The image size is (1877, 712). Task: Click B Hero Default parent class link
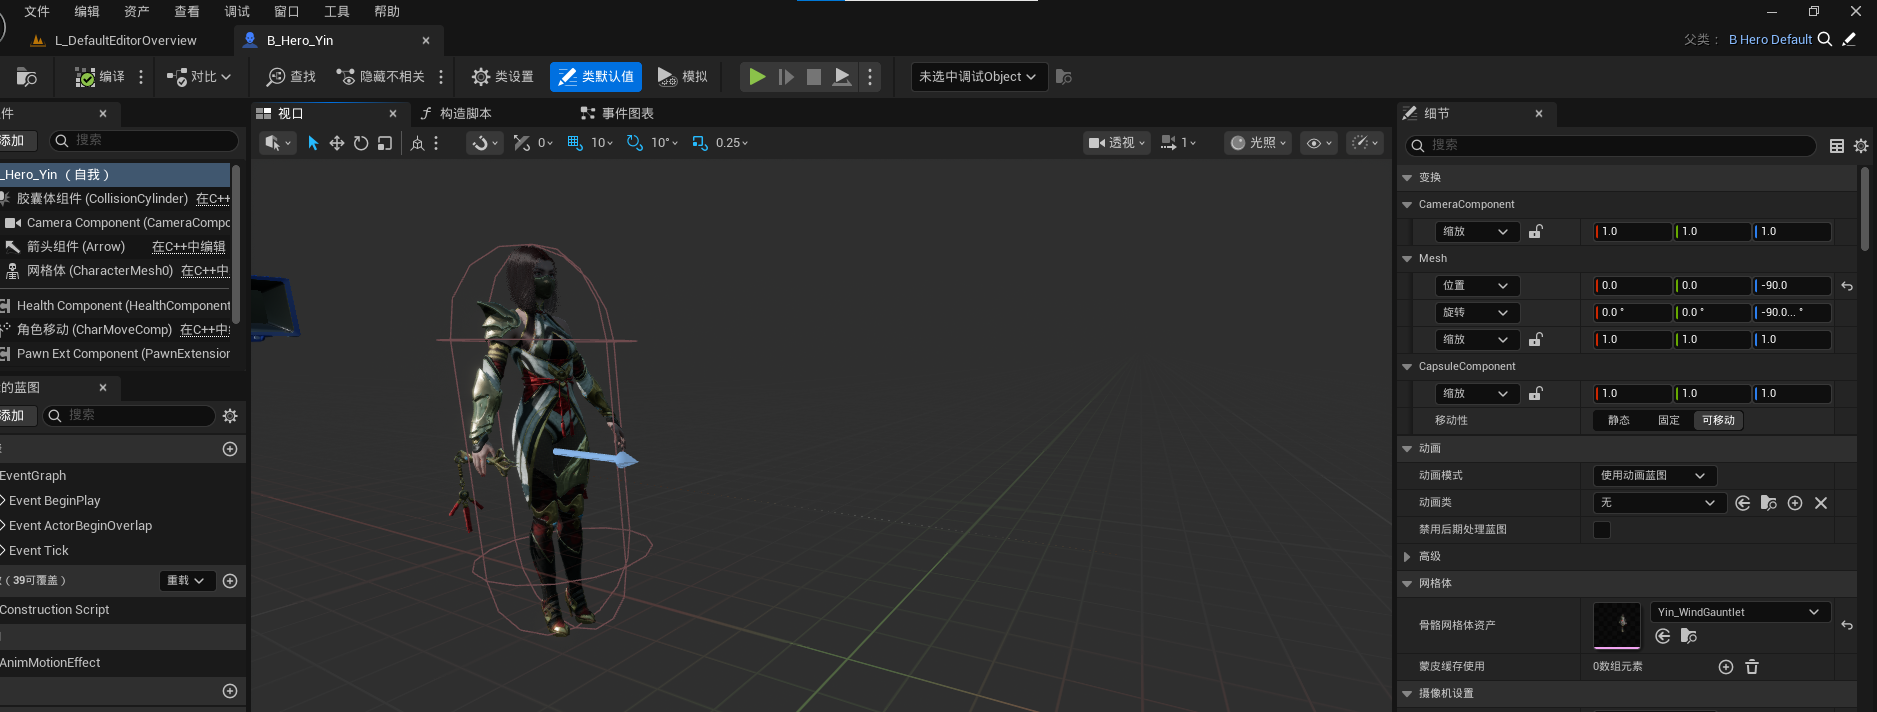pos(1770,39)
